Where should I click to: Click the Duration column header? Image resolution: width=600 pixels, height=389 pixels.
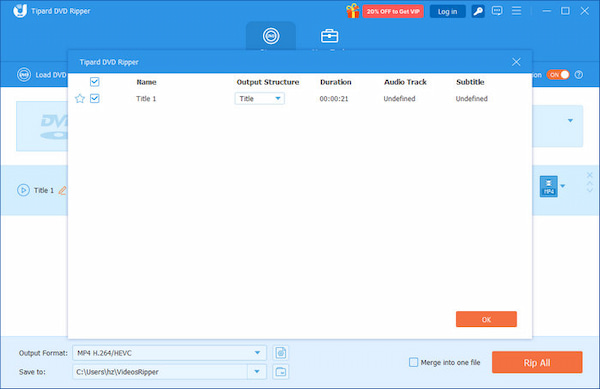pos(336,82)
